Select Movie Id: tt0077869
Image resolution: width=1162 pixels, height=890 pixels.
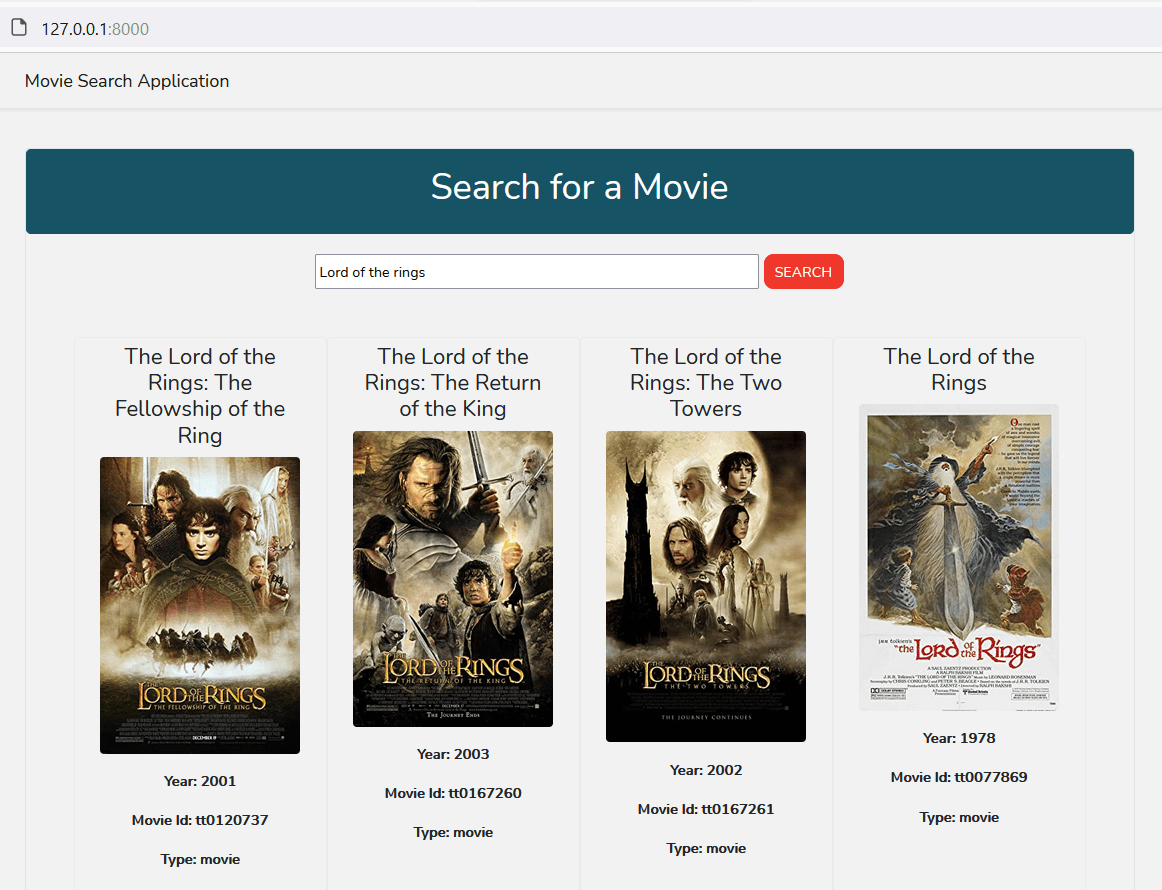click(x=959, y=777)
